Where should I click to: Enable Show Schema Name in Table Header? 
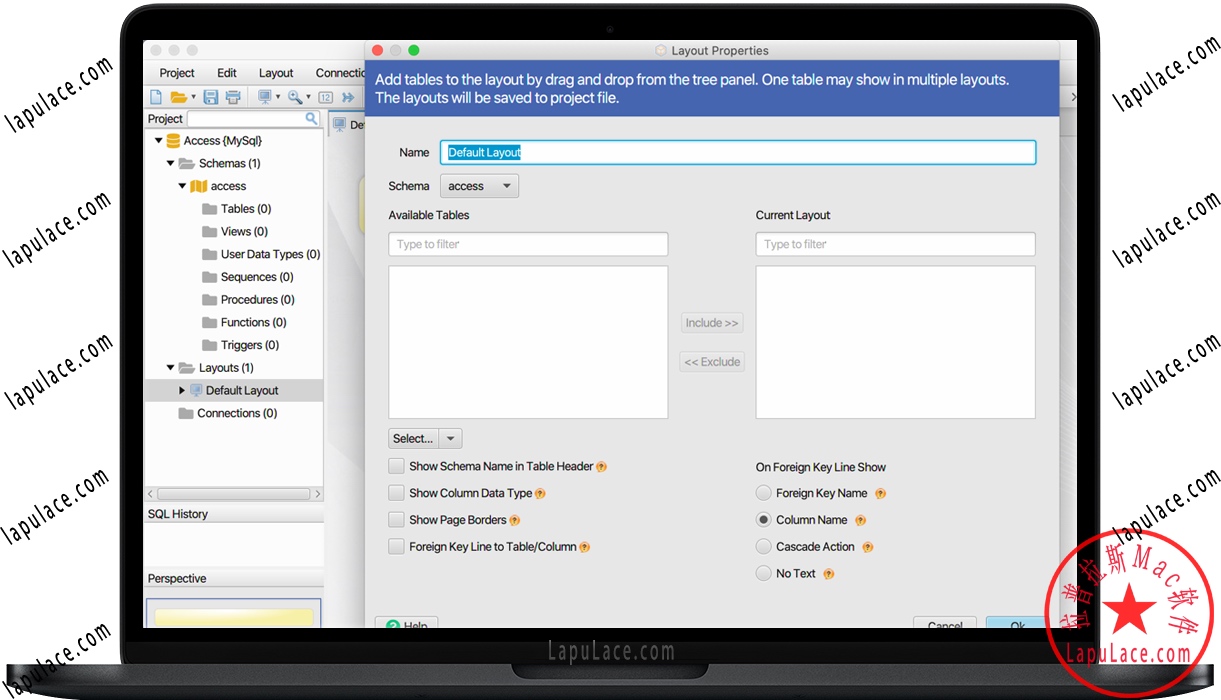tap(397, 466)
